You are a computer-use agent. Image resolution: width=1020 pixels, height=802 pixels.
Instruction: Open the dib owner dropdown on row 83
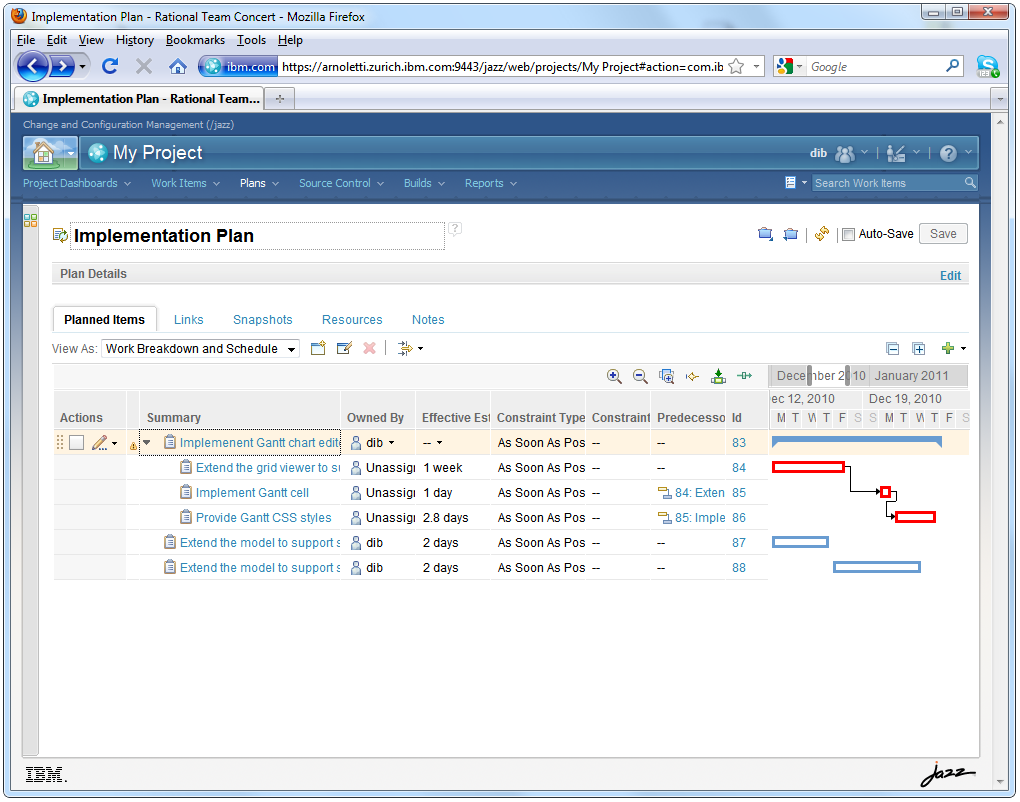click(392, 443)
